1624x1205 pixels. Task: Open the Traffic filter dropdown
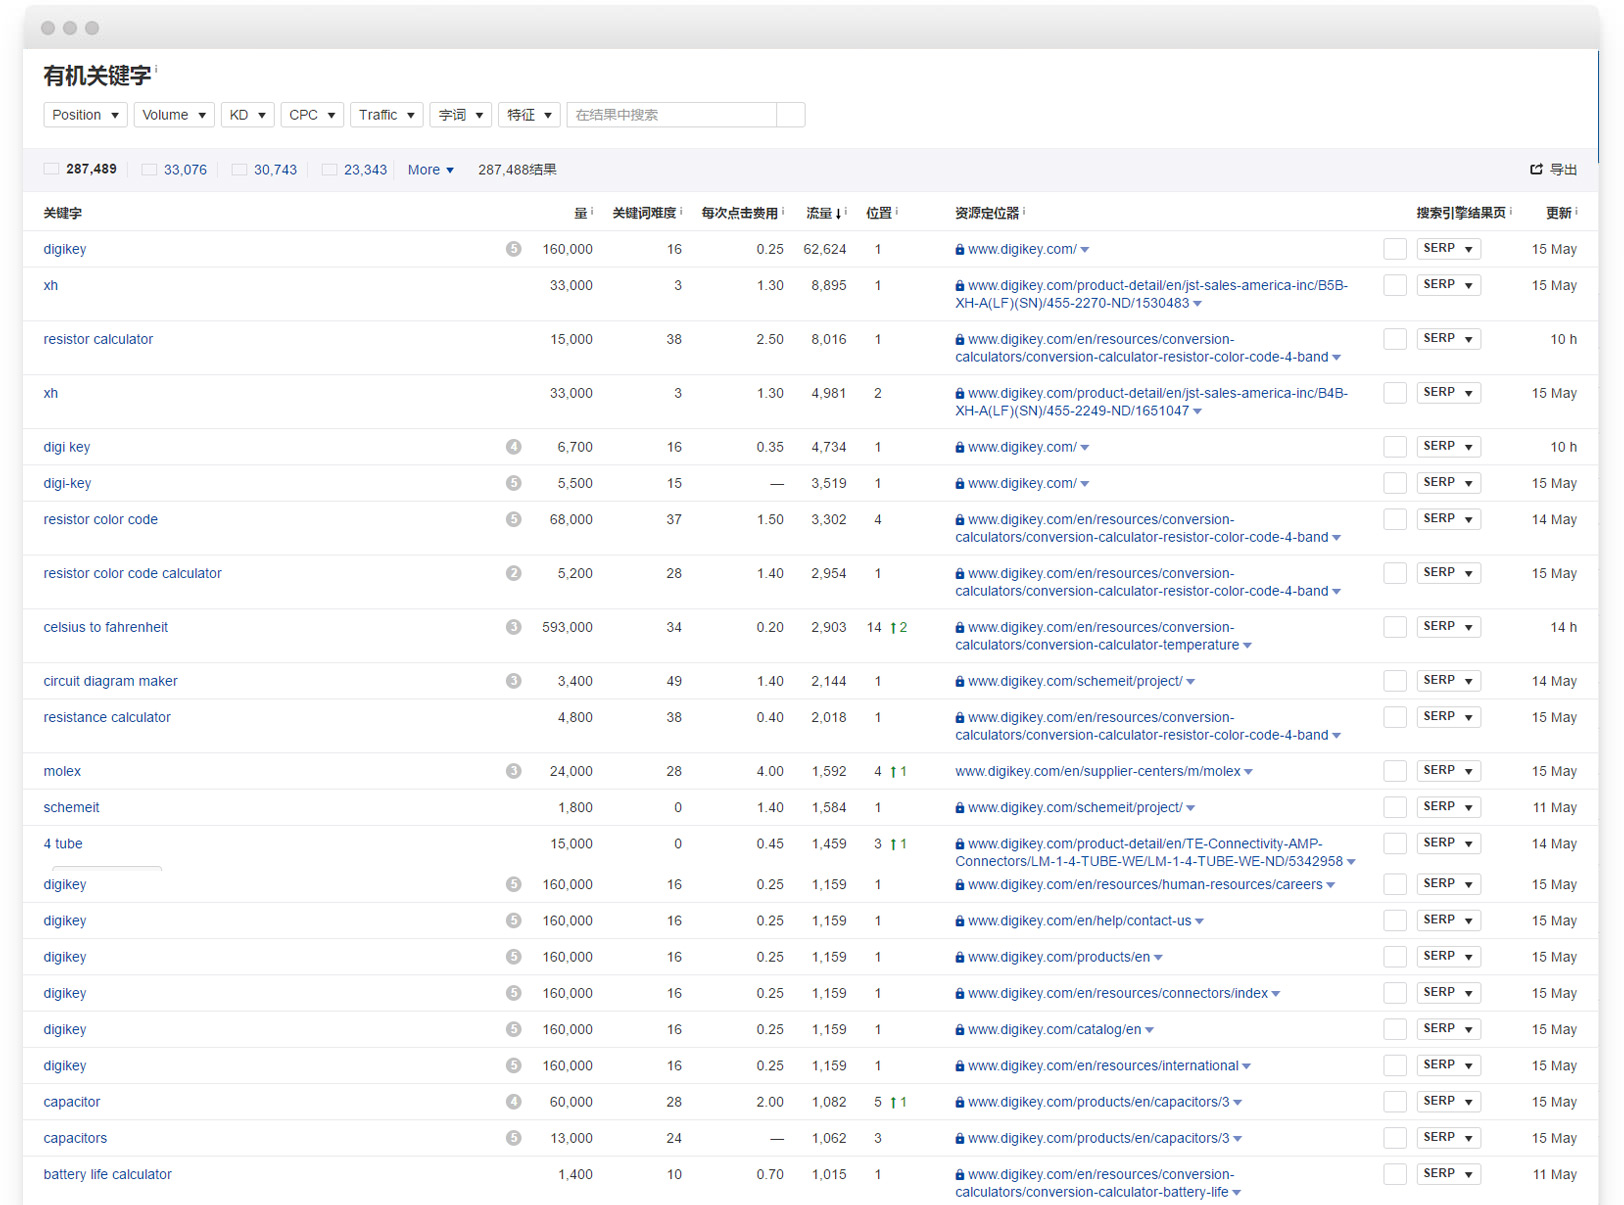(387, 115)
